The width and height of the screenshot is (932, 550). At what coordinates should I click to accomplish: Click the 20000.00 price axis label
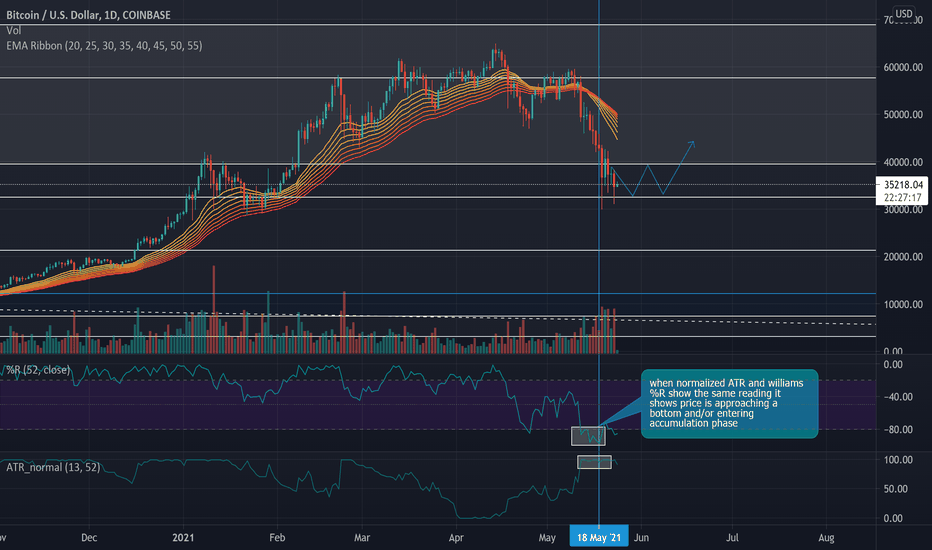click(903, 257)
